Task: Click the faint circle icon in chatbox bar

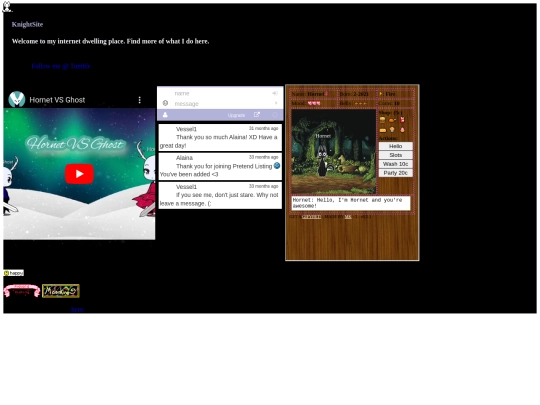Action: pos(275,115)
